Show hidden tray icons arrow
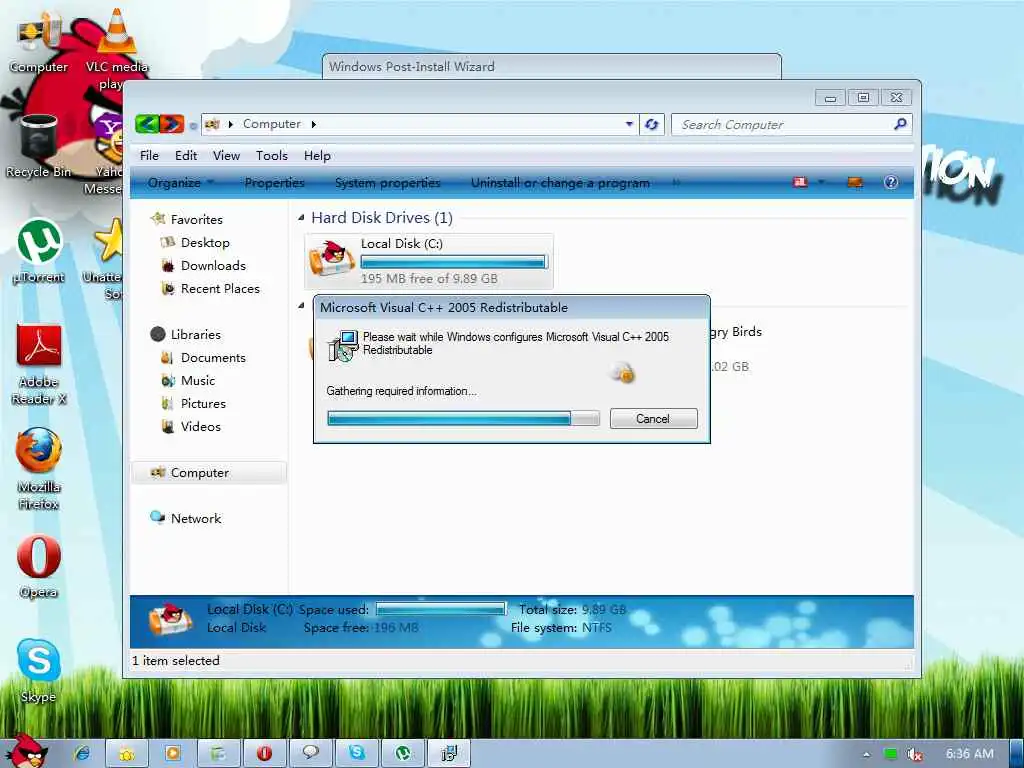 [x=867, y=754]
